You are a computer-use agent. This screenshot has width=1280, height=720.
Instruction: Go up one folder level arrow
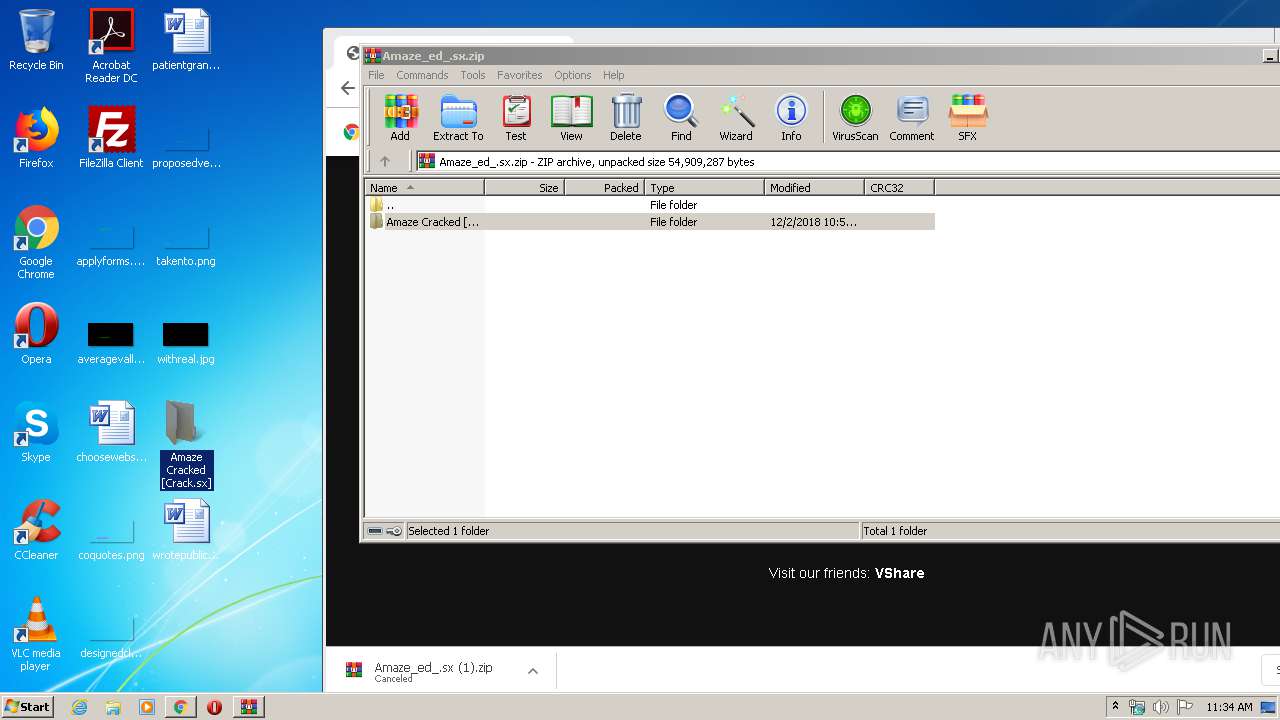click(x=385, y=161)
